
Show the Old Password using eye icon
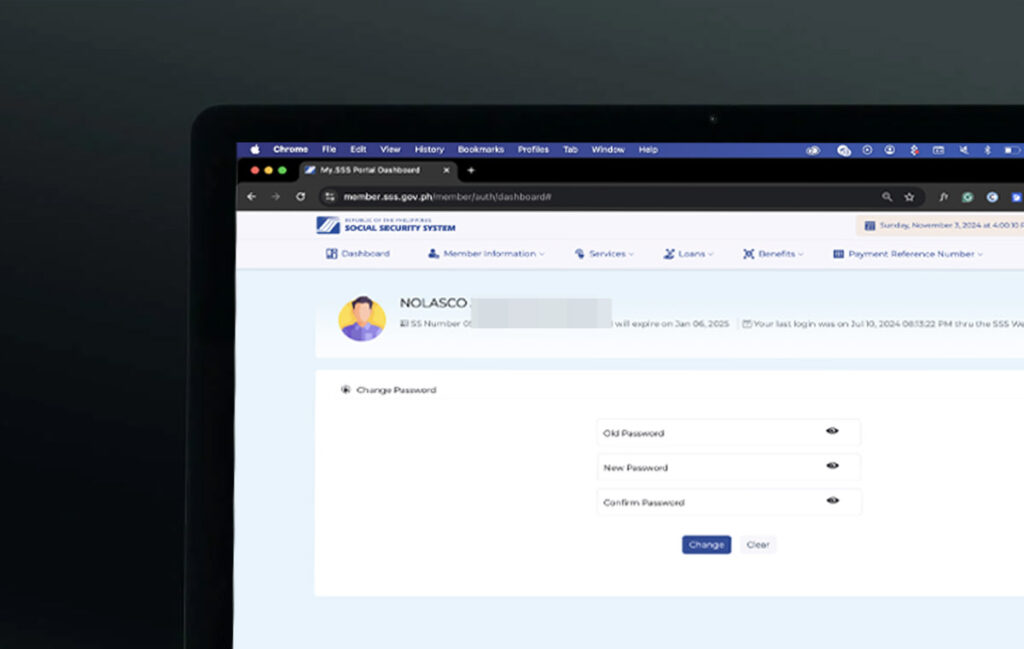click(832, 431)
